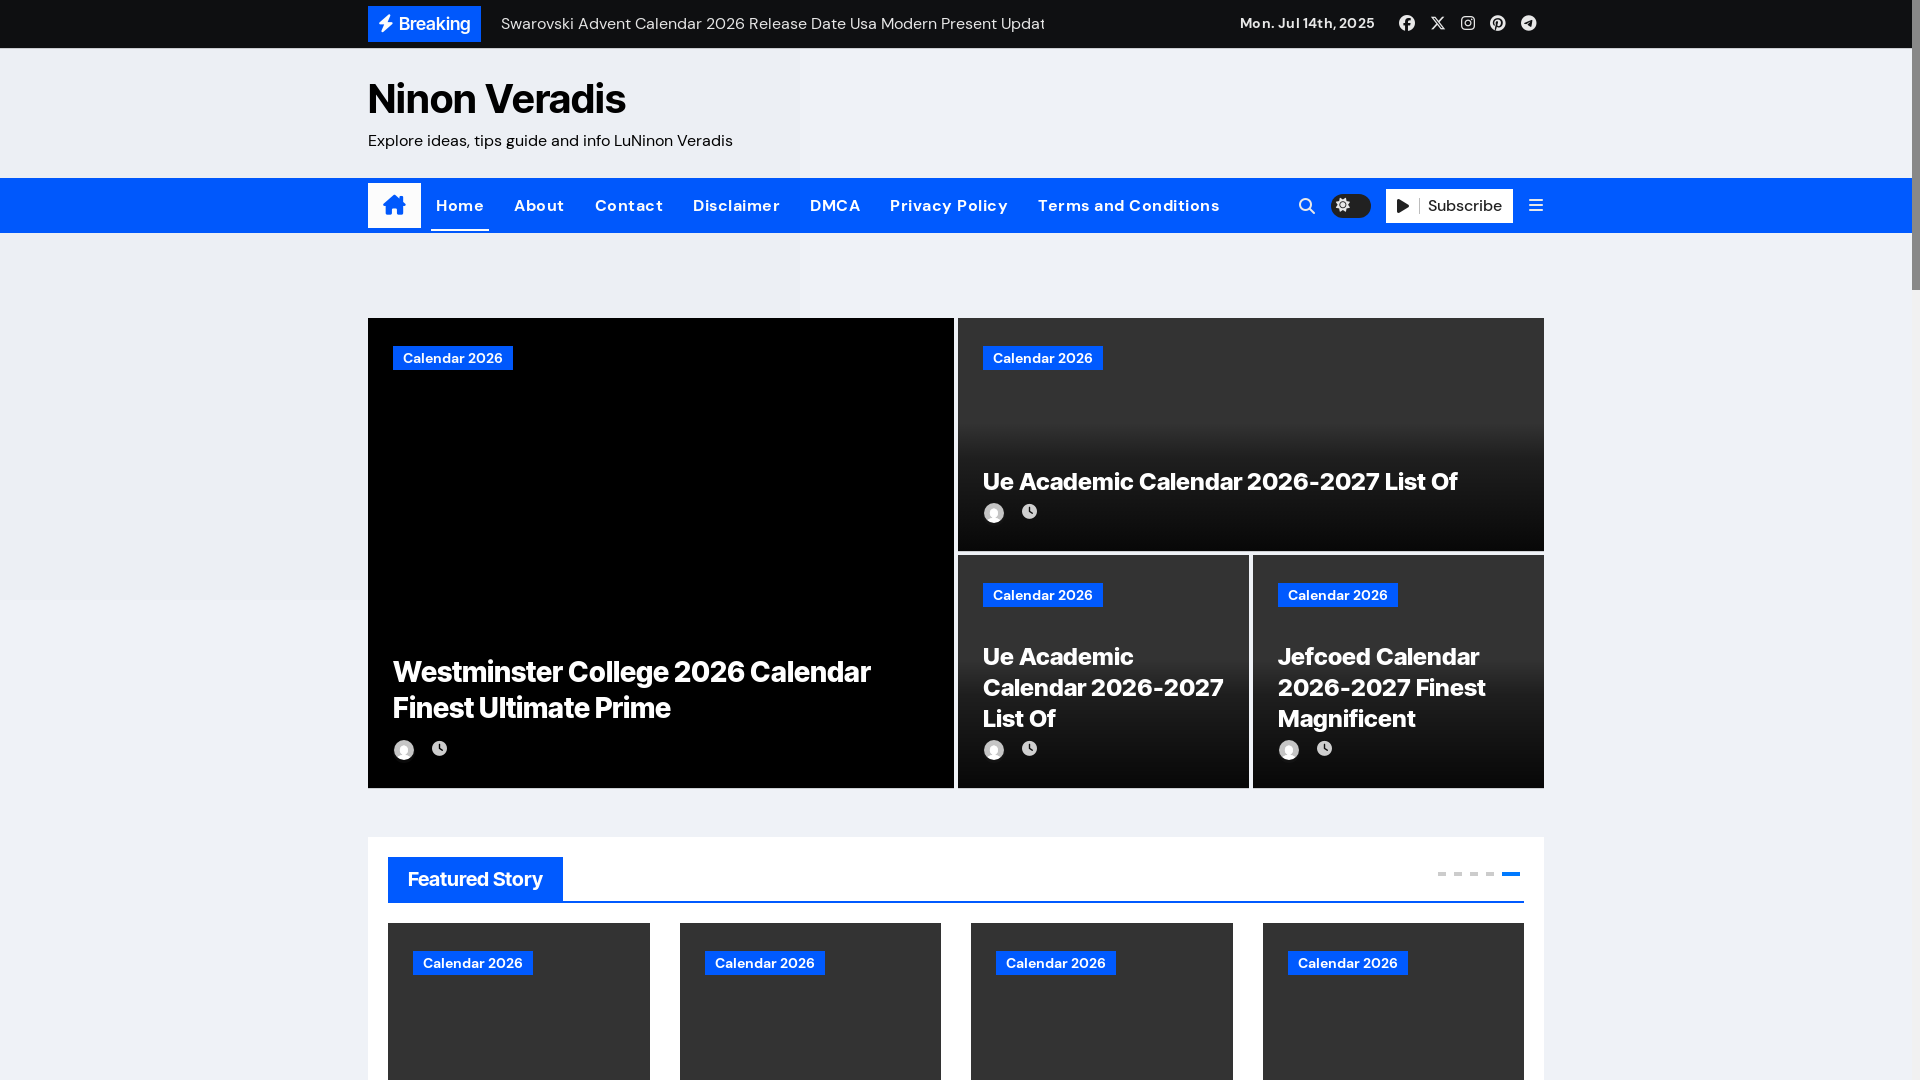Screen dimensions: 1920x1080
Task: Click Calendar 2026 tag on Westminster card
Action: click(x=453, y=358)
